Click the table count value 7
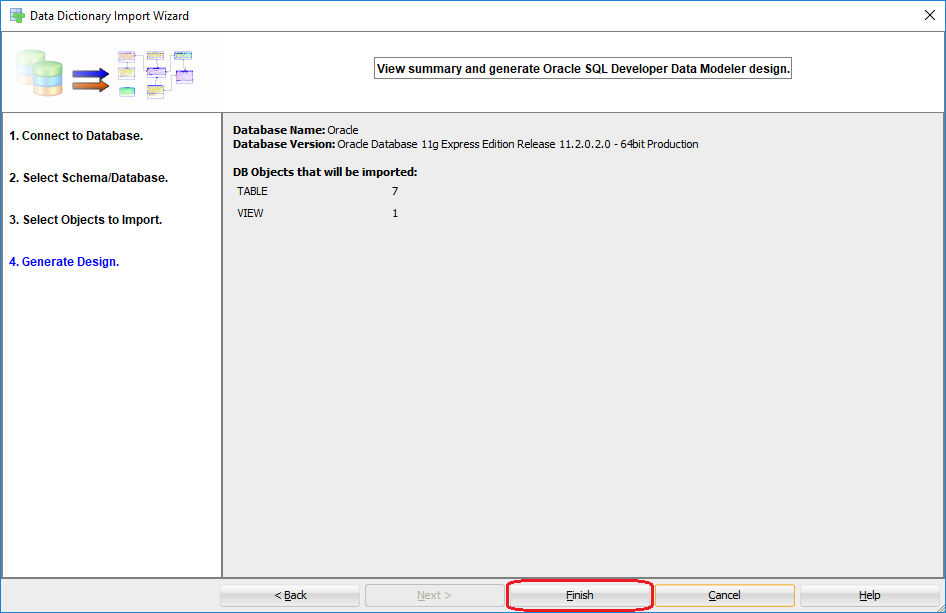This screenshot has height=613, width=946. (x=395, y=191)
